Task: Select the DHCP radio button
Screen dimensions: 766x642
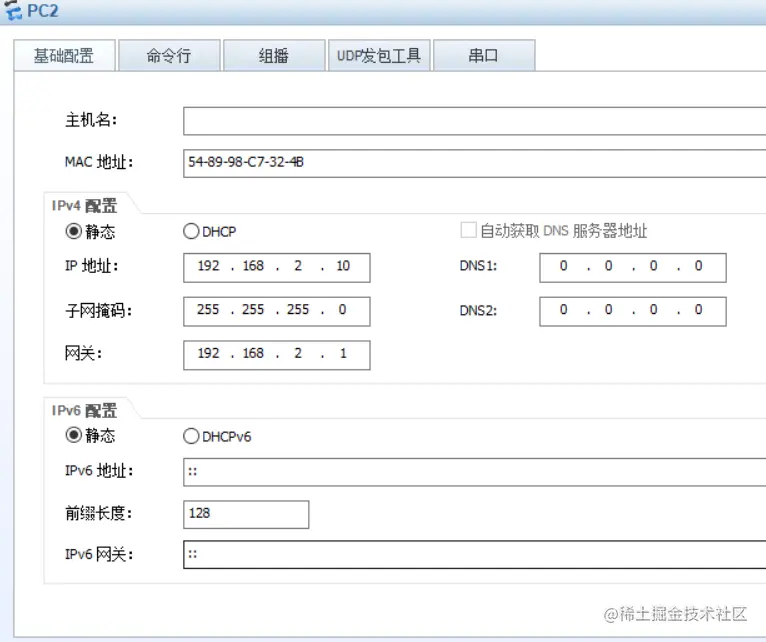Action: (191, 231)
